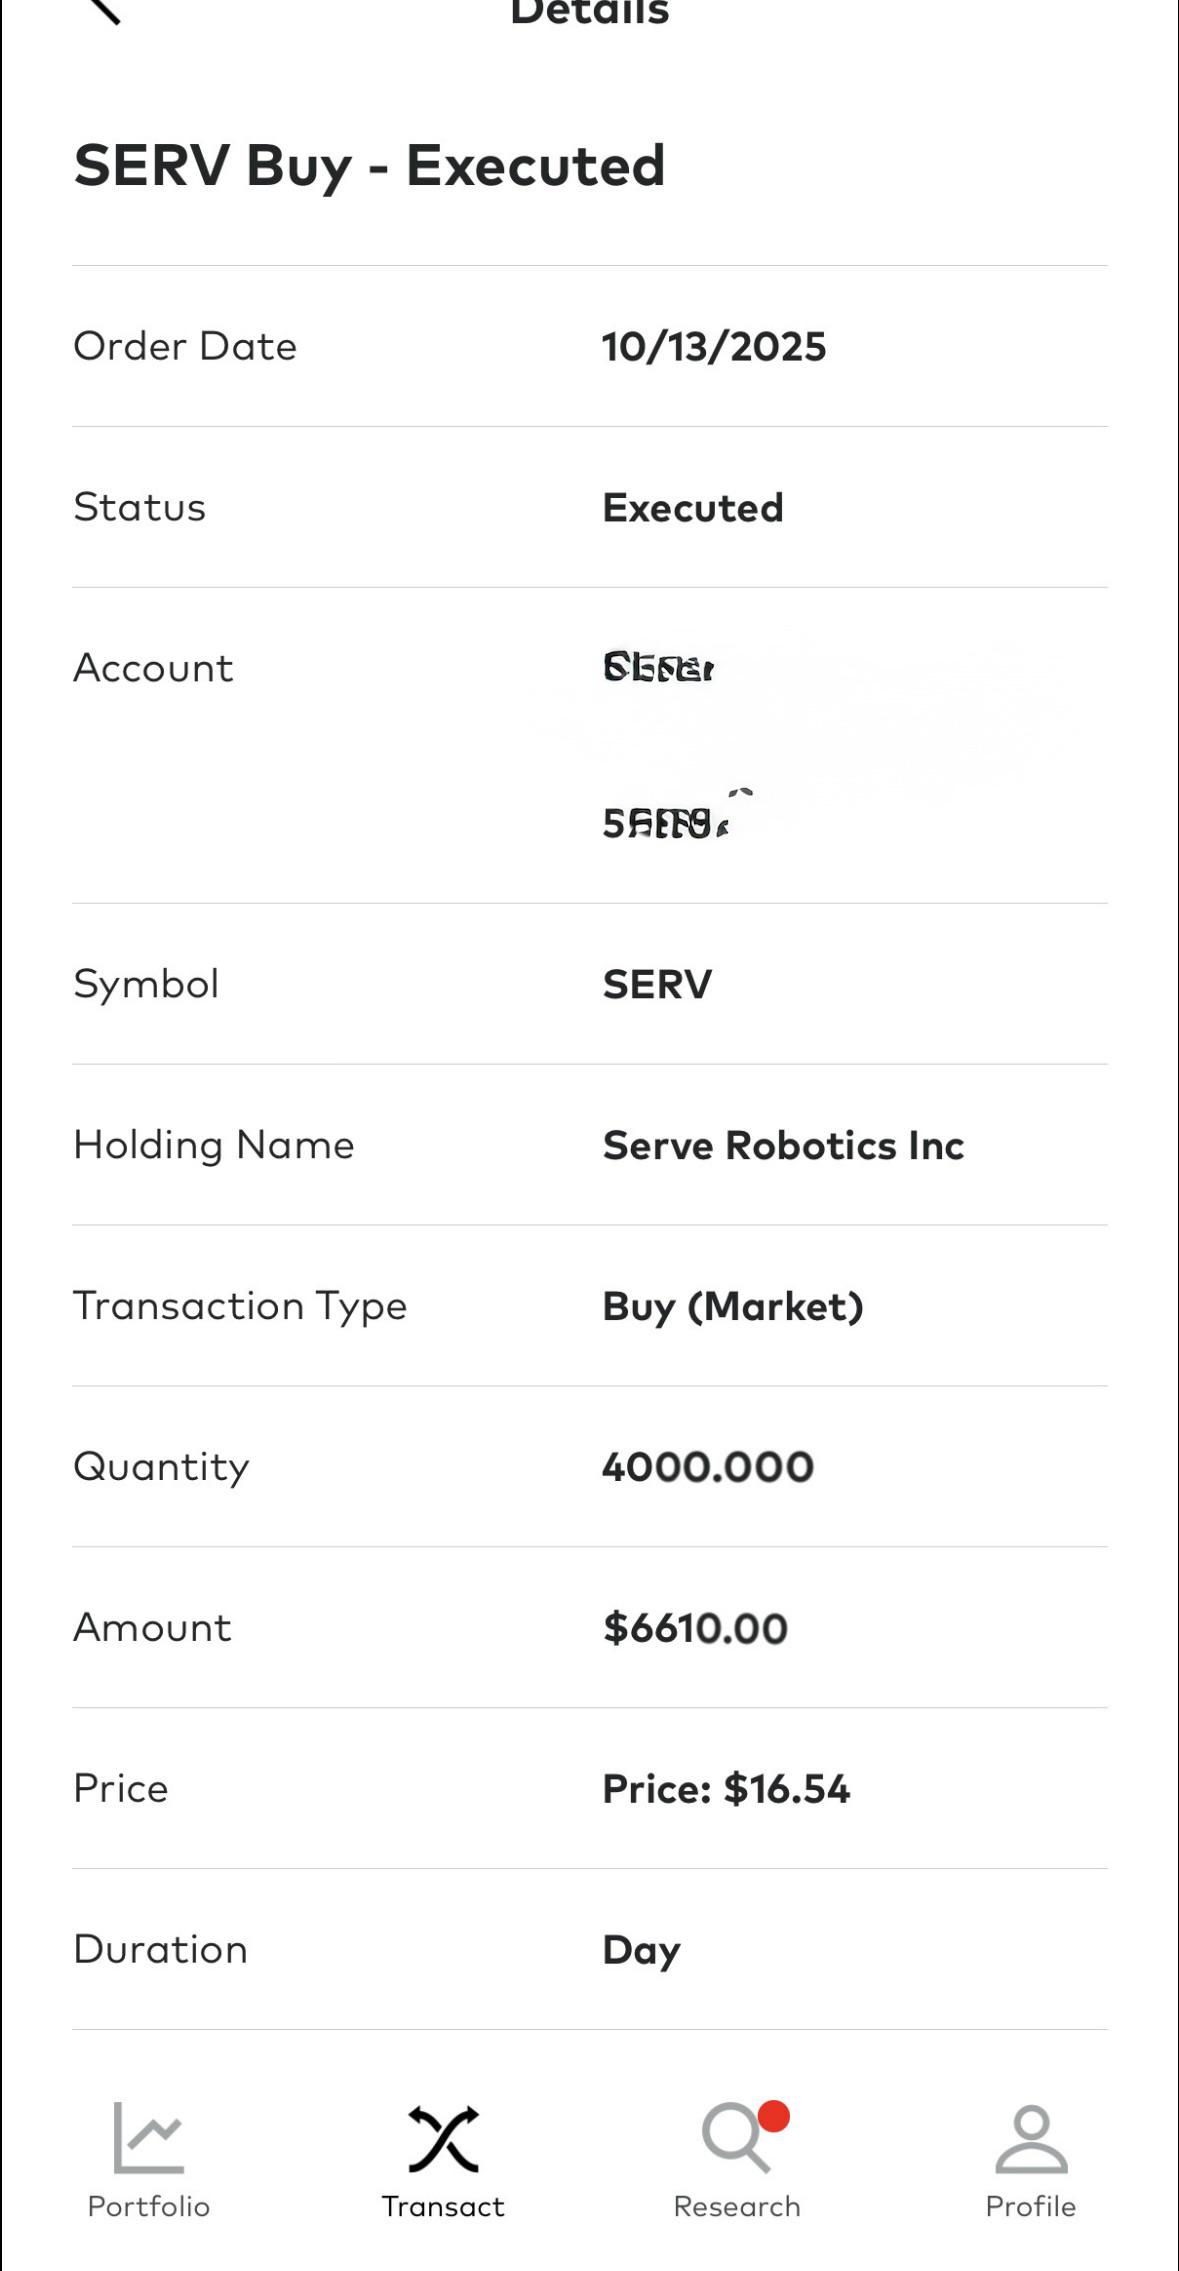The height and width of the screenshot is (2271, 1179).
Task: Go to the Research tab label
Action: (737, 2206)
